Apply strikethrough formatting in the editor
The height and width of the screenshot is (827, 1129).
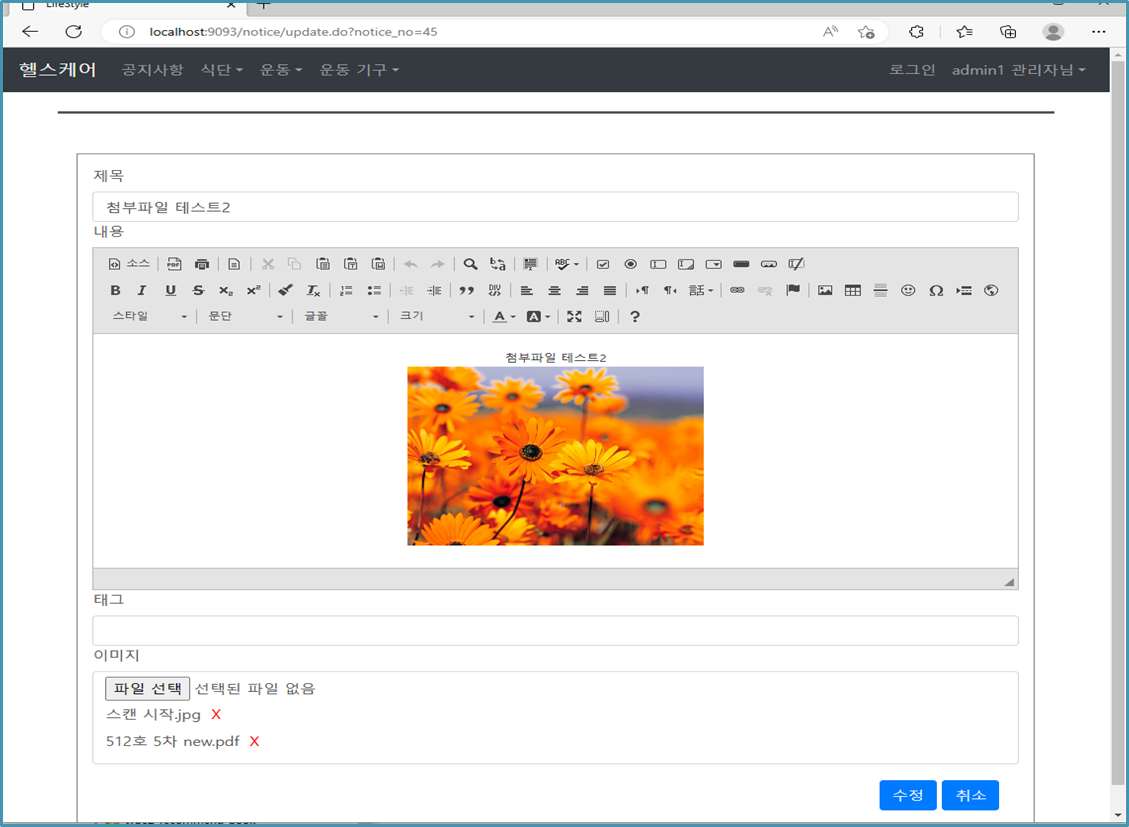coord(198,290)
